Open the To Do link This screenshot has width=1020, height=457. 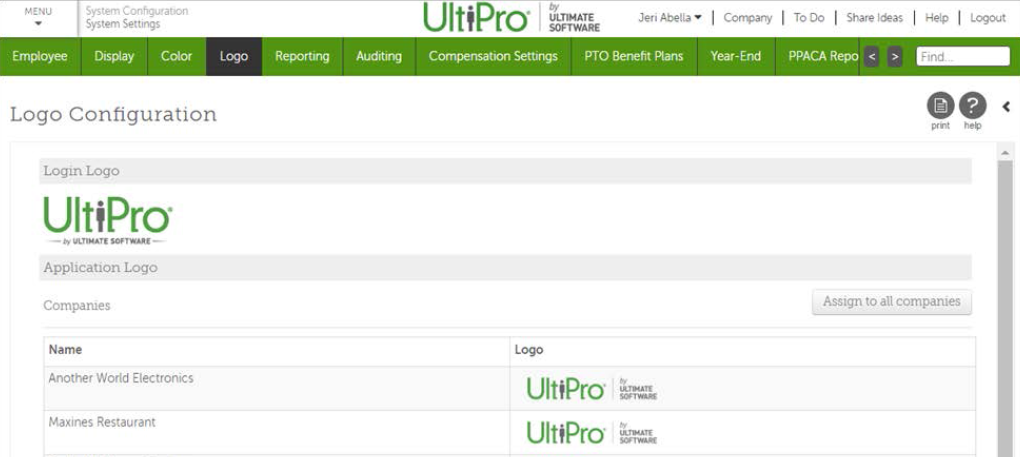(x=809, y=18)
